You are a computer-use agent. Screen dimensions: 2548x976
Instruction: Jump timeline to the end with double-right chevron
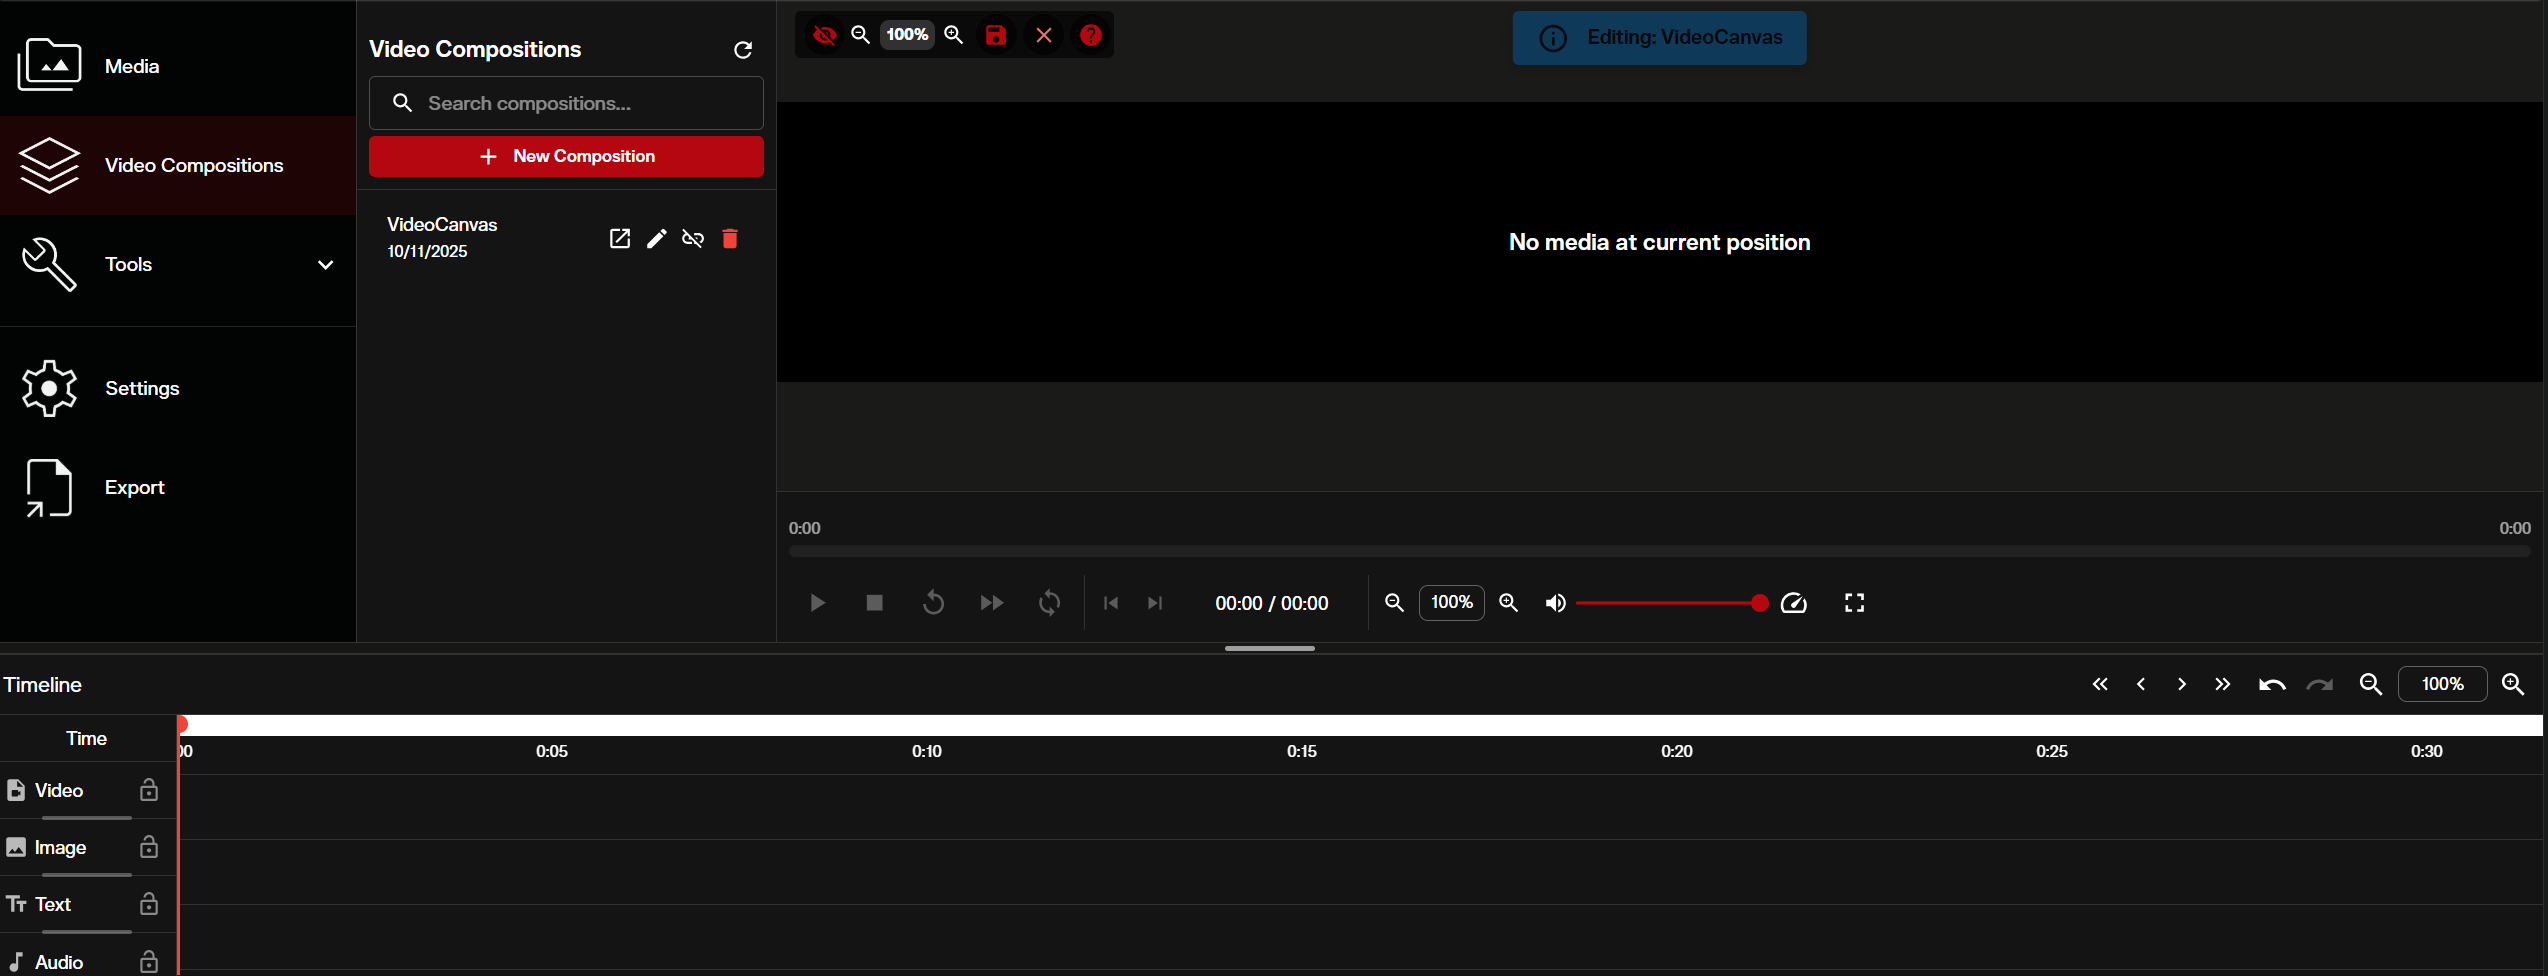(x=2222, y=685)
